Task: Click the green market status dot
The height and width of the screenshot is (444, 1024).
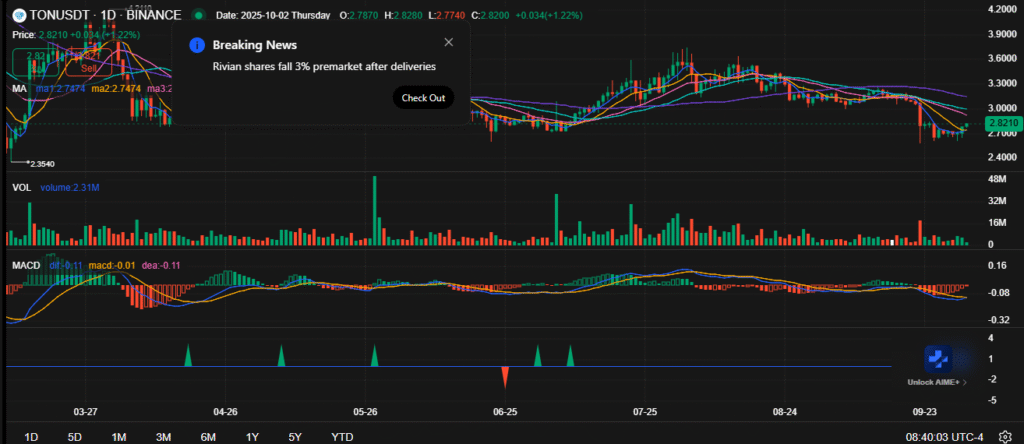Action: (198, 14)
